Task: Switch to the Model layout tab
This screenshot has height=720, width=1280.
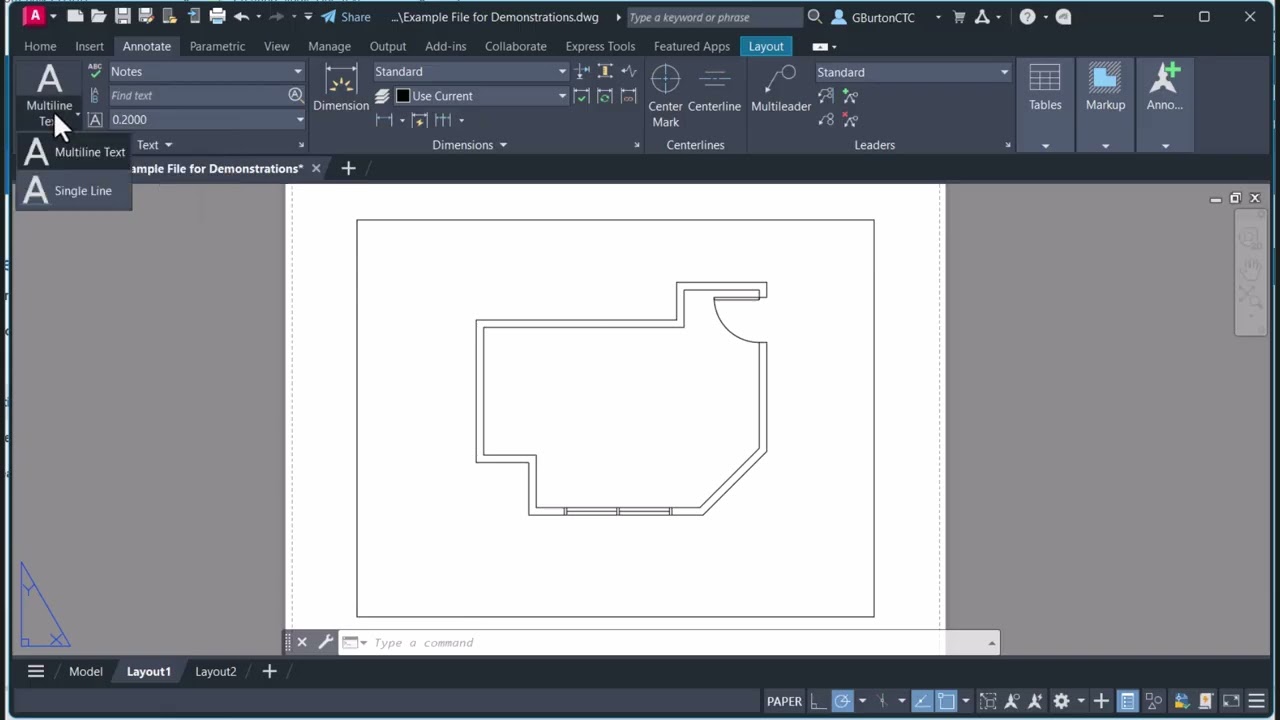Action: tap(85, 671)
